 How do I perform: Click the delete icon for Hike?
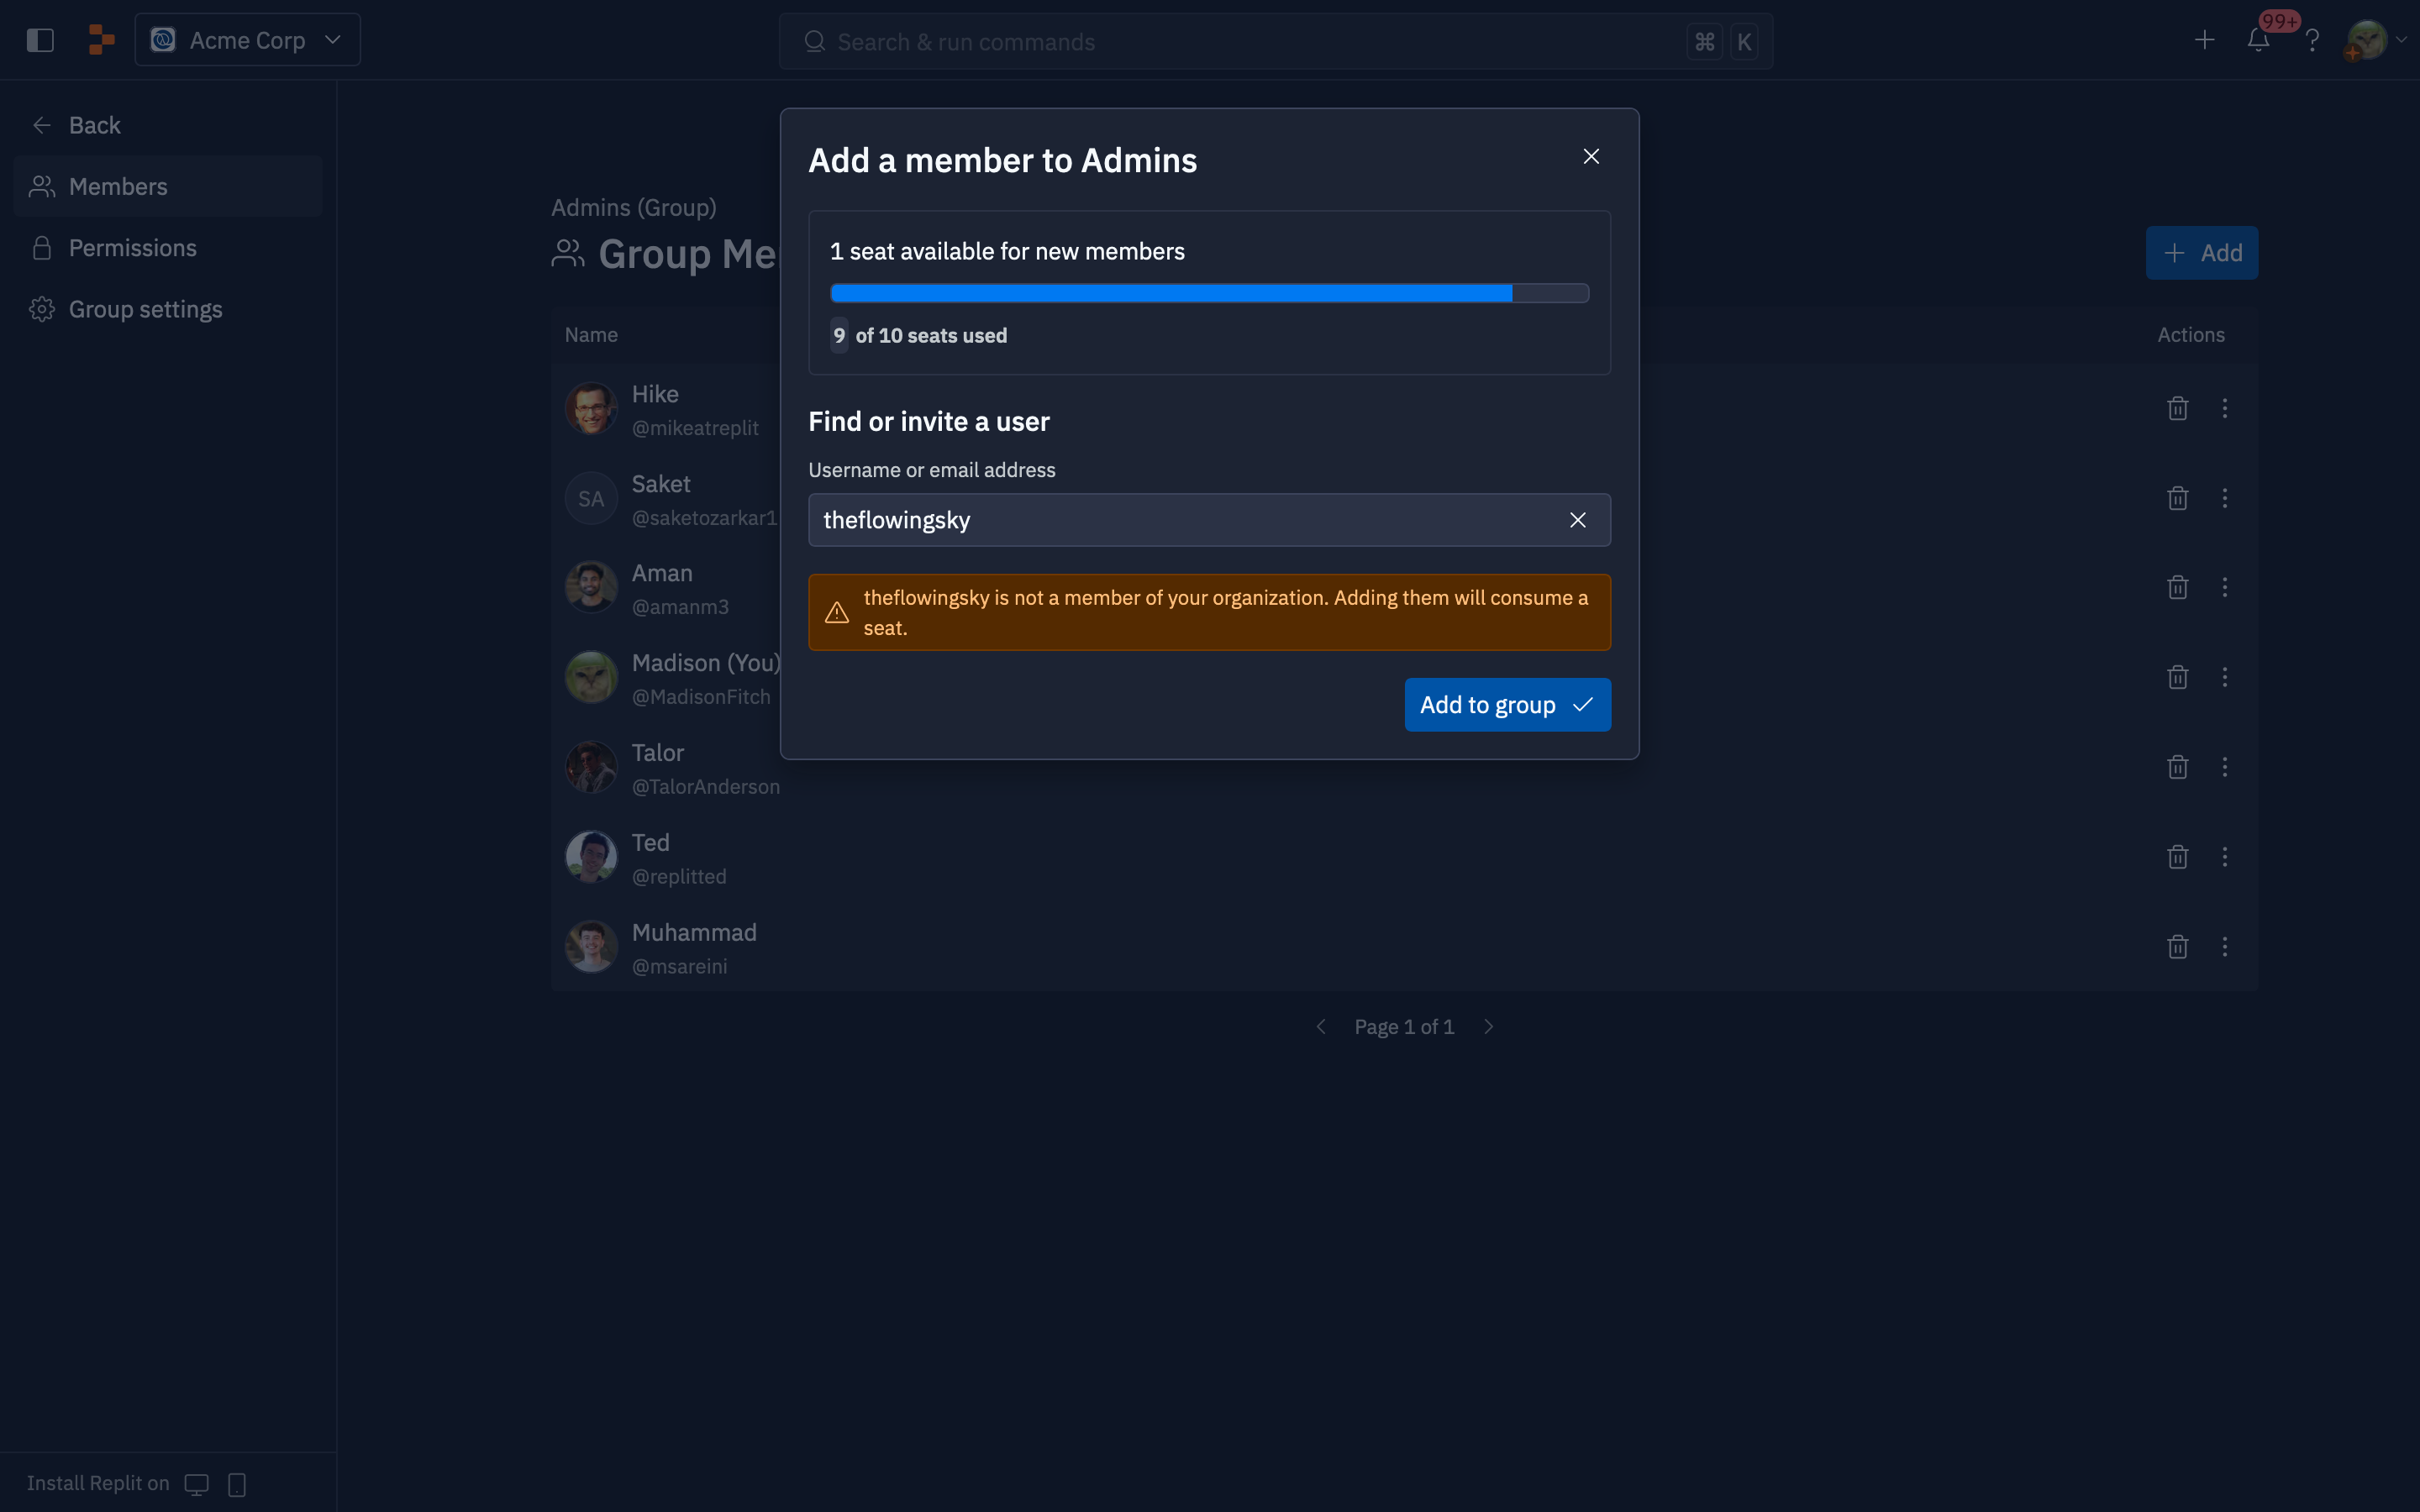2178,407
